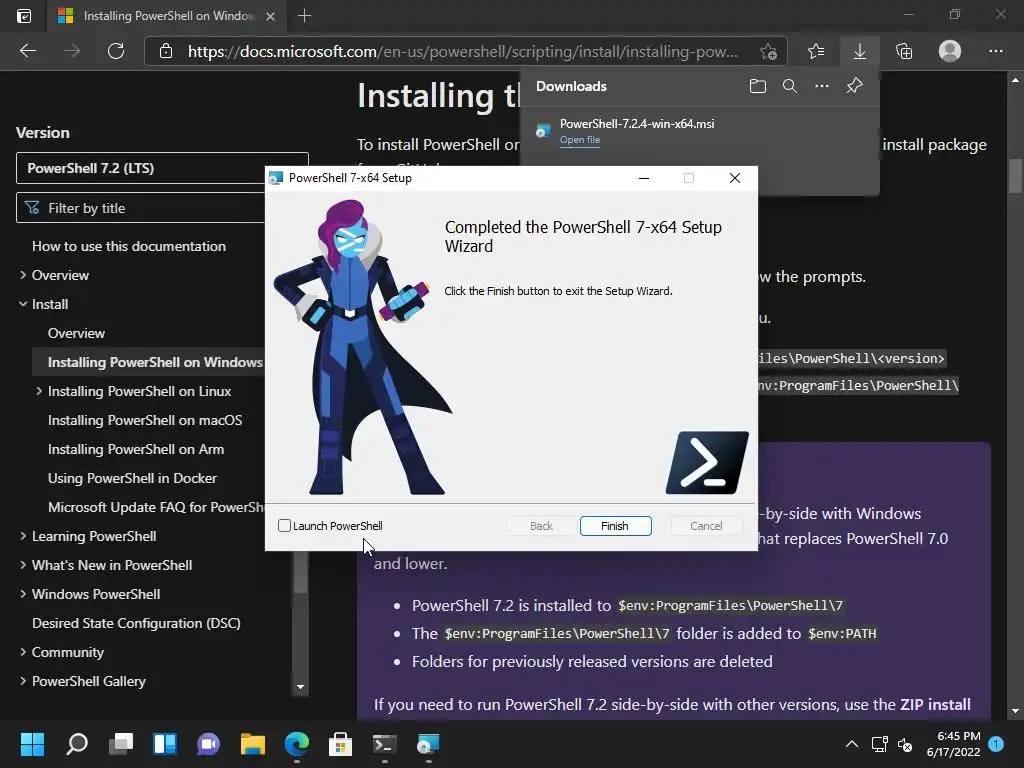Click the address bar URL
This screenshot has height=768, width=1024.
[x=462, y=52]
